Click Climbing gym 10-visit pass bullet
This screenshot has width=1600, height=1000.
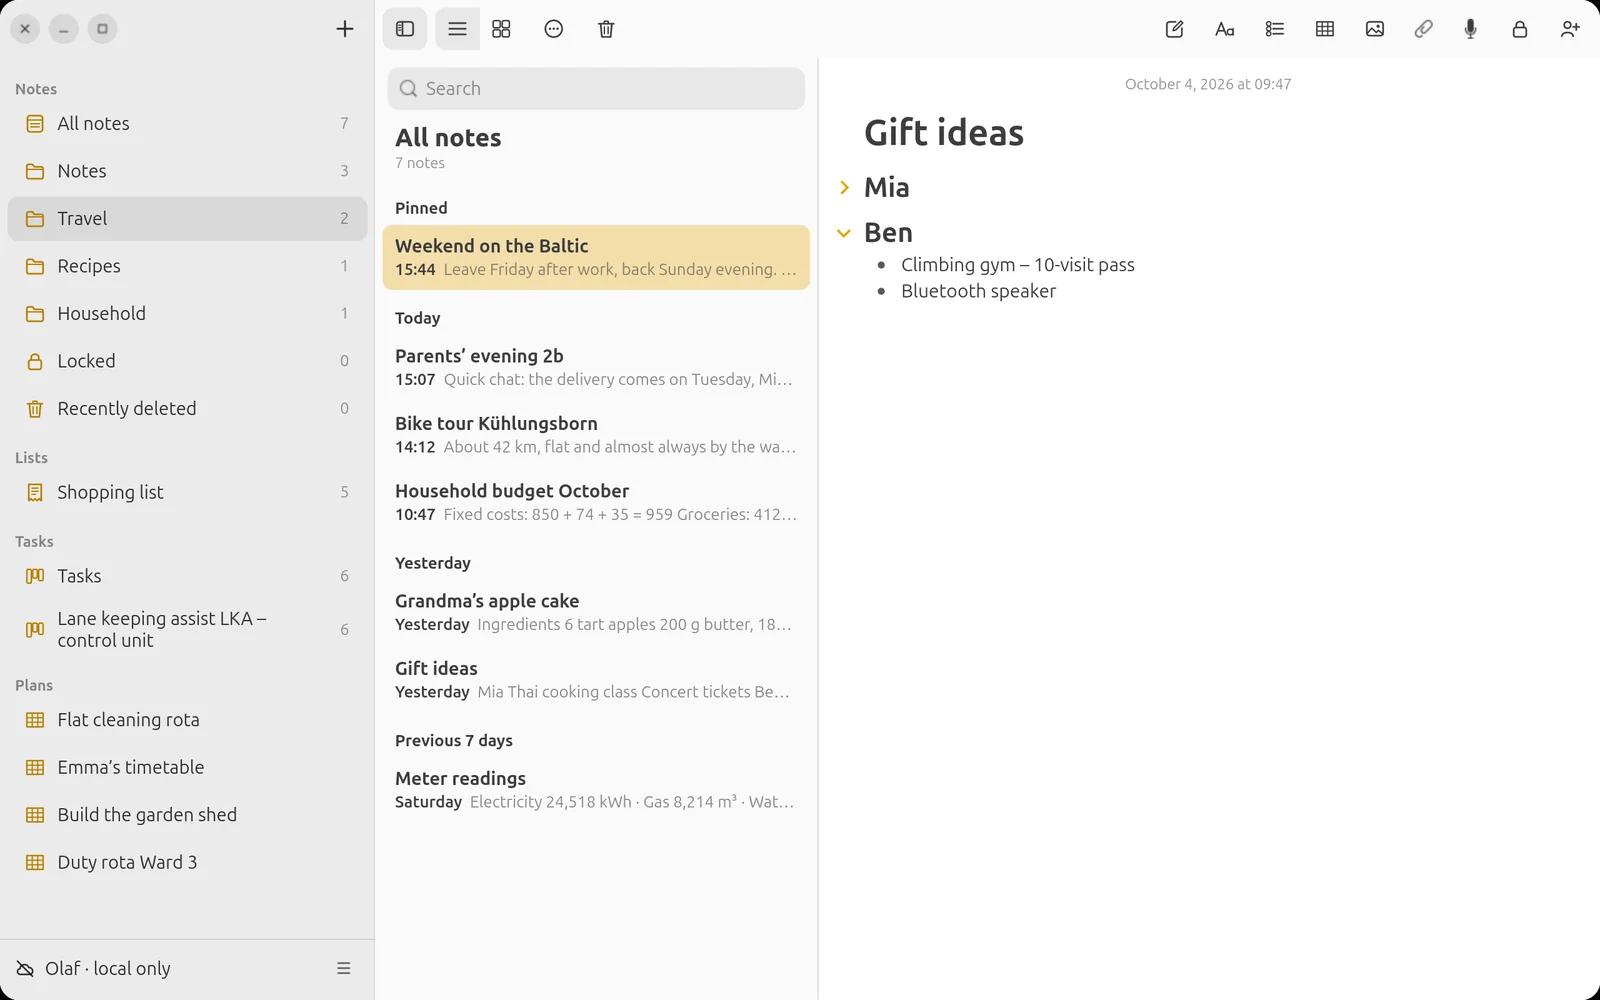pyautogui.click(x=1018, y=265)
